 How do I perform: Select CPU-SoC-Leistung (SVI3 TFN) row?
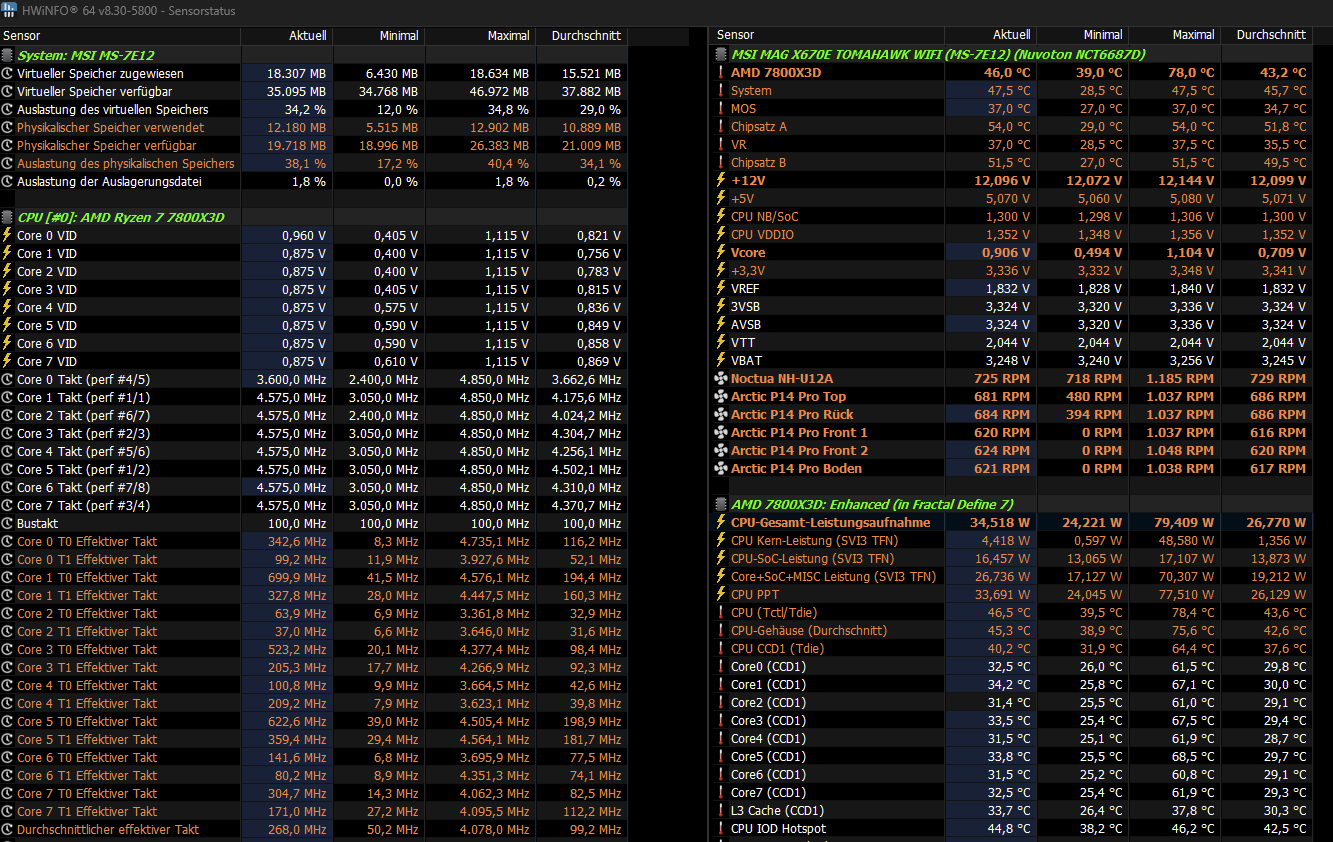(x=1010, y=559)
